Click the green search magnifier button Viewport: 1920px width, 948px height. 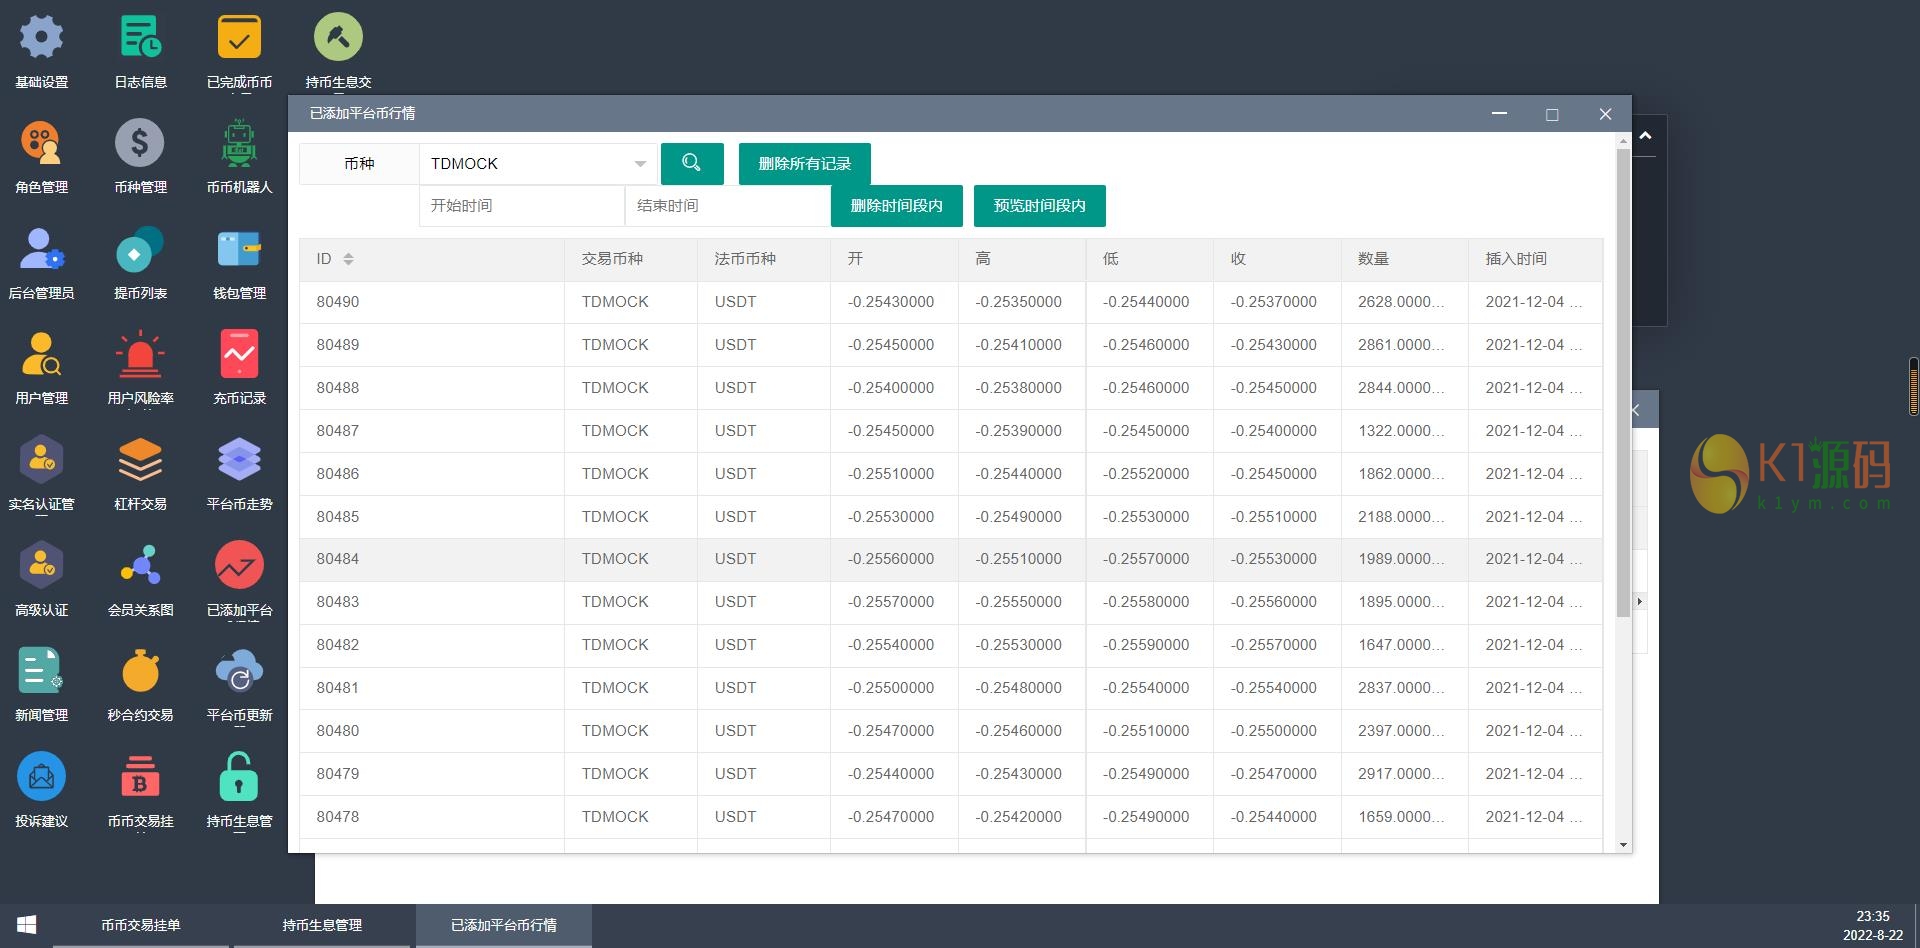click(x=691, y=164)
